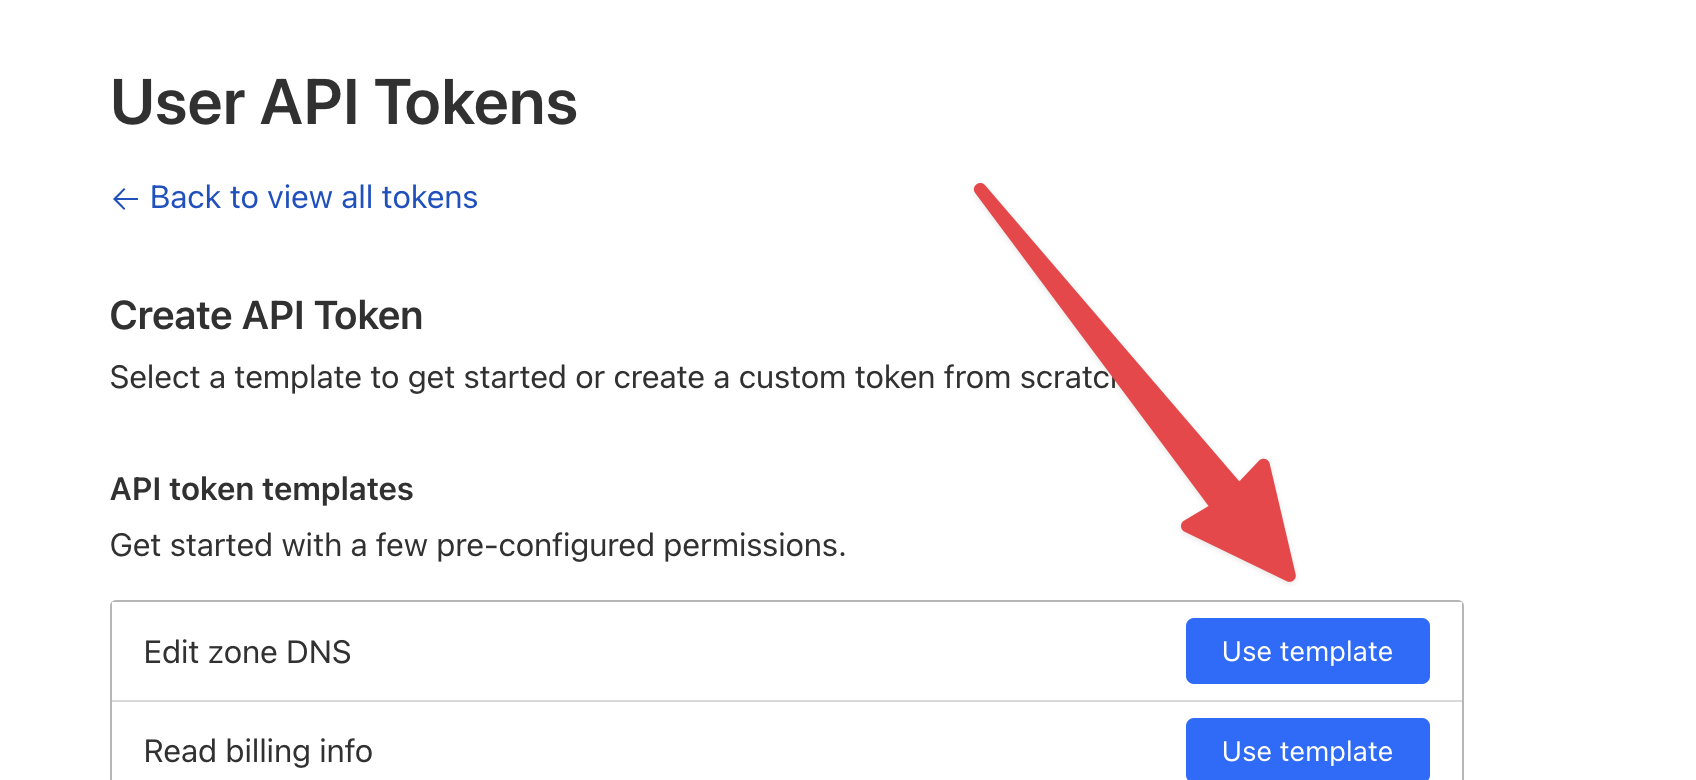Viewport: 1696px width, 780px height.
Task: Use template for Read billing info
Action: (1307, 750)
